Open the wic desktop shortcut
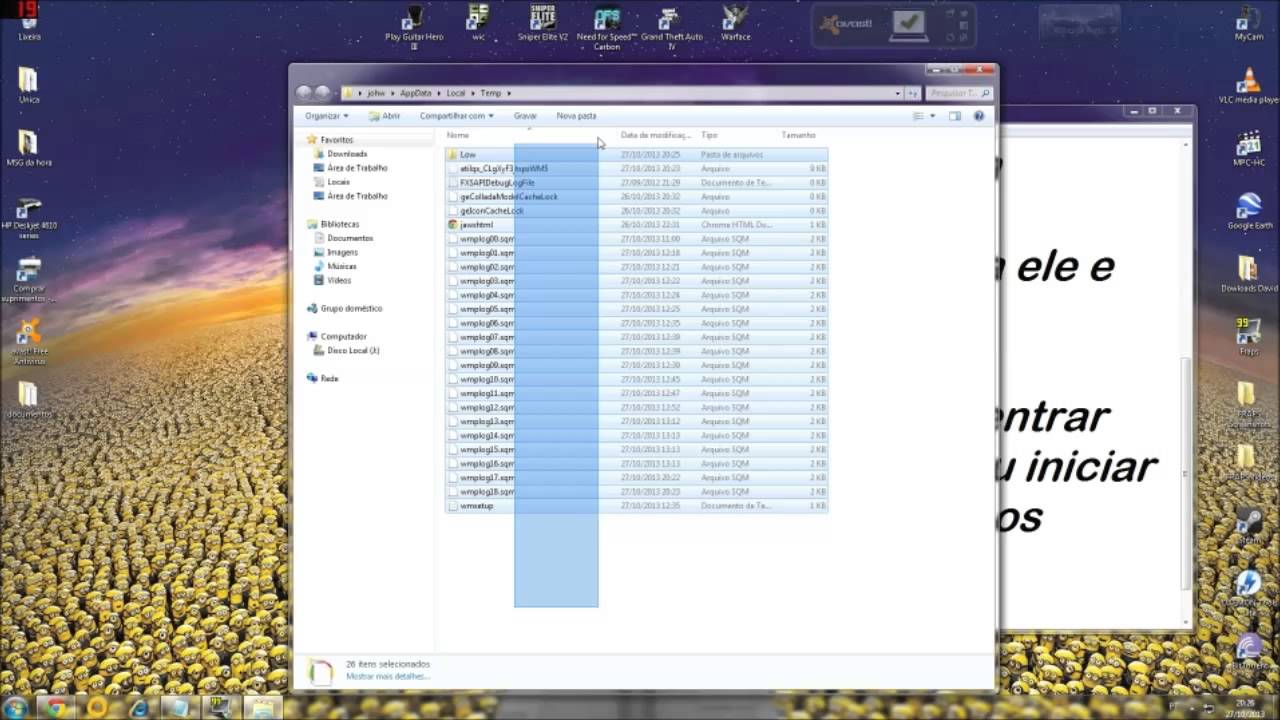 point(478,22)
